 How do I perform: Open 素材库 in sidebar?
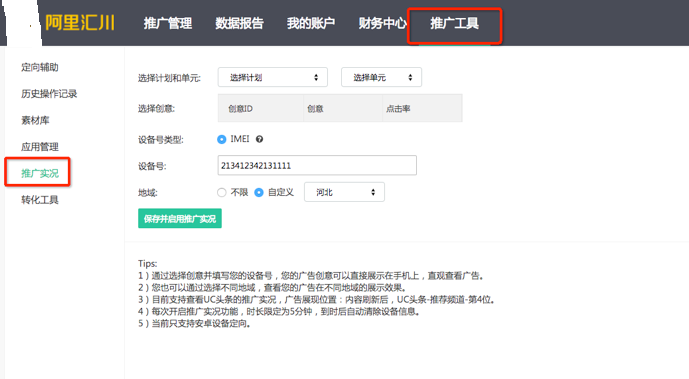tap(35, 120)
